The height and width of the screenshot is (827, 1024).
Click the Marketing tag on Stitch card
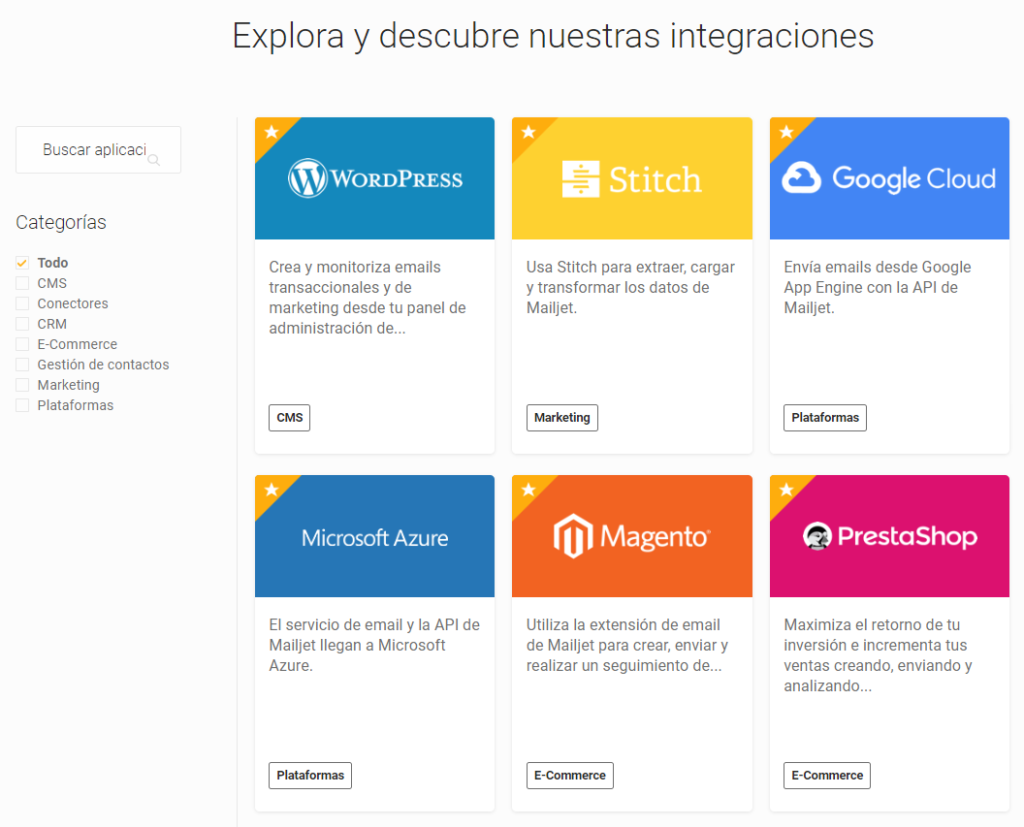[x=562, y=418]
